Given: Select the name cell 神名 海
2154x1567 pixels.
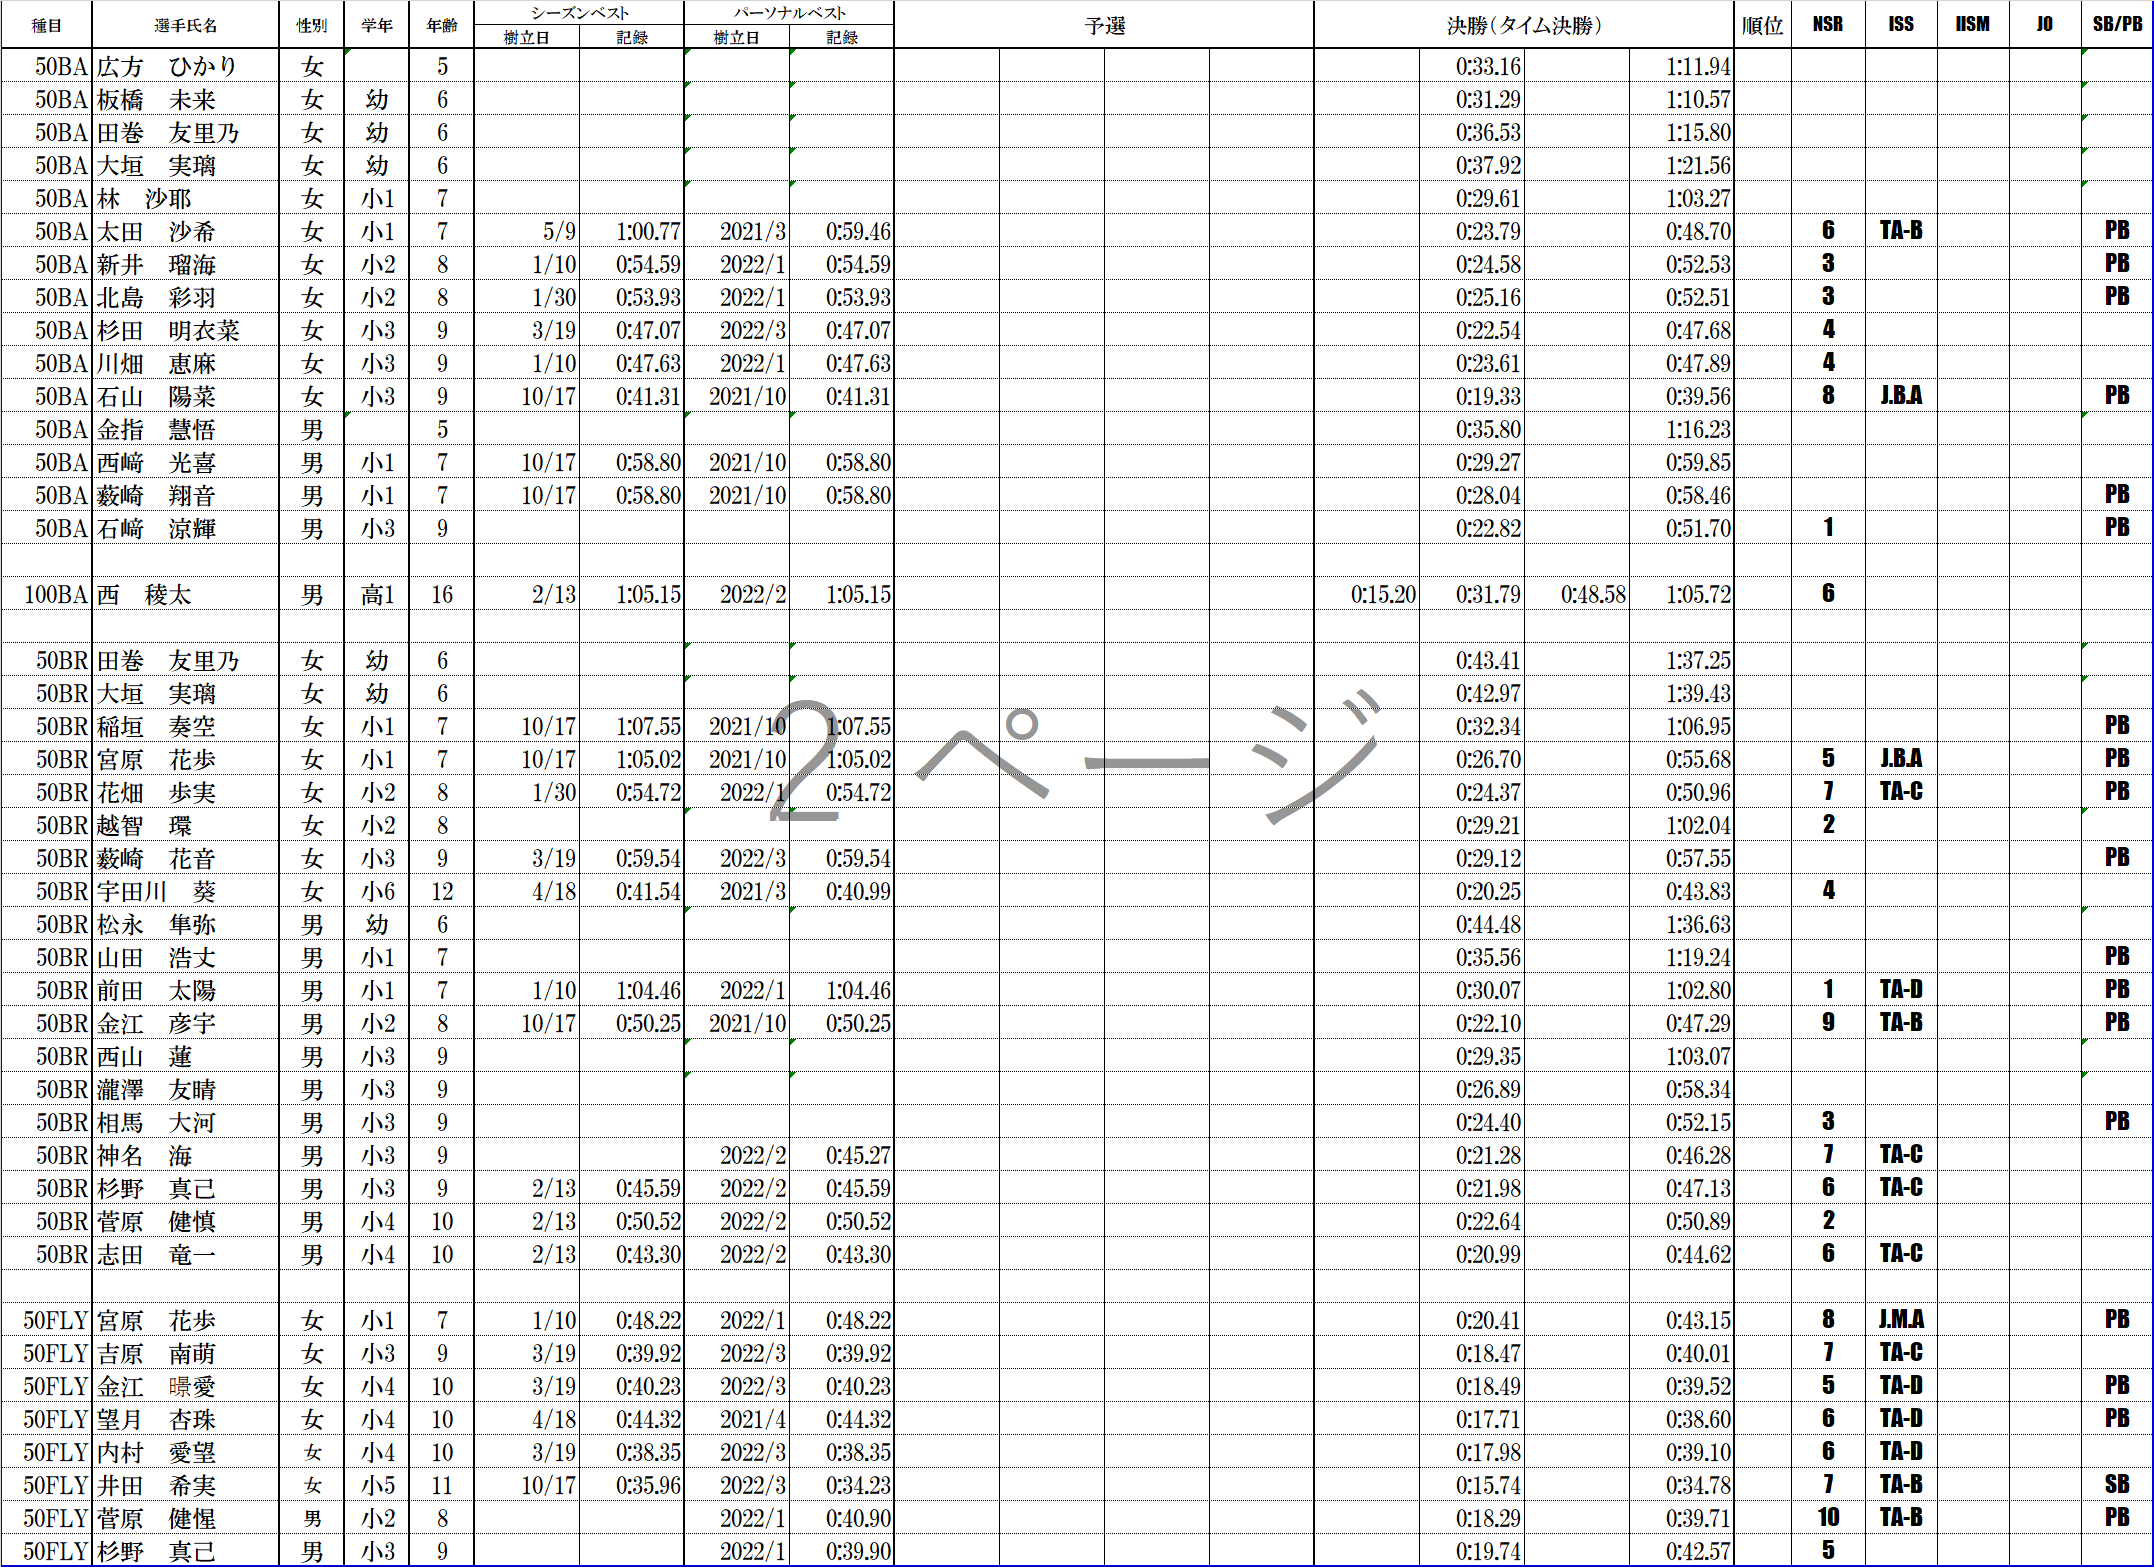Looking at the screenshot, I should click(x=185, y=1155).
